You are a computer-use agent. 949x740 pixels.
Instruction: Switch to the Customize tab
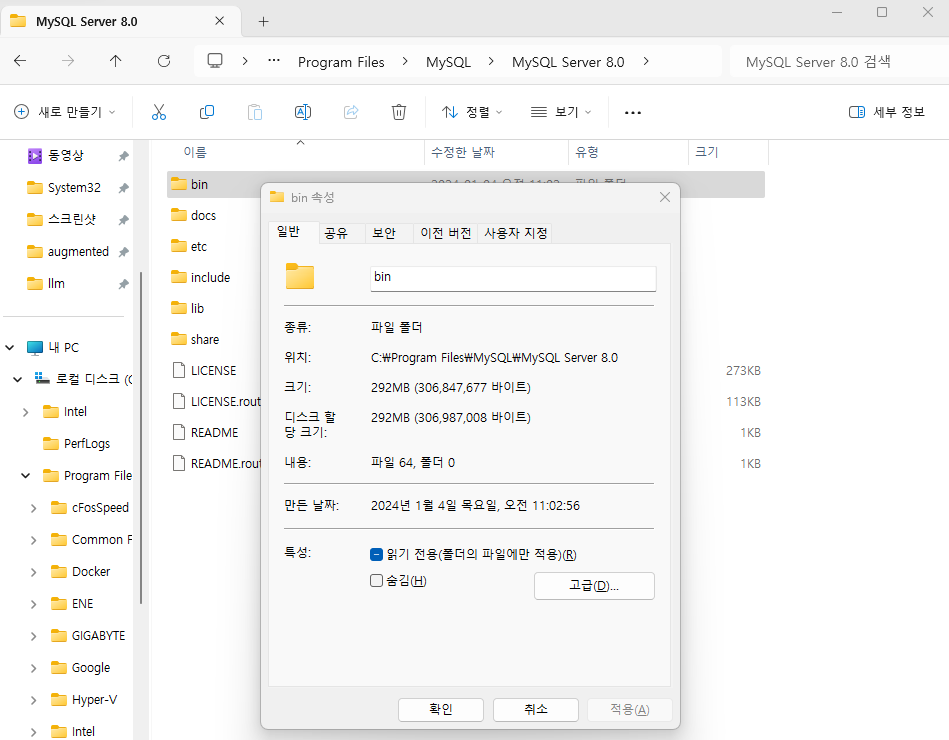point(516,233)
